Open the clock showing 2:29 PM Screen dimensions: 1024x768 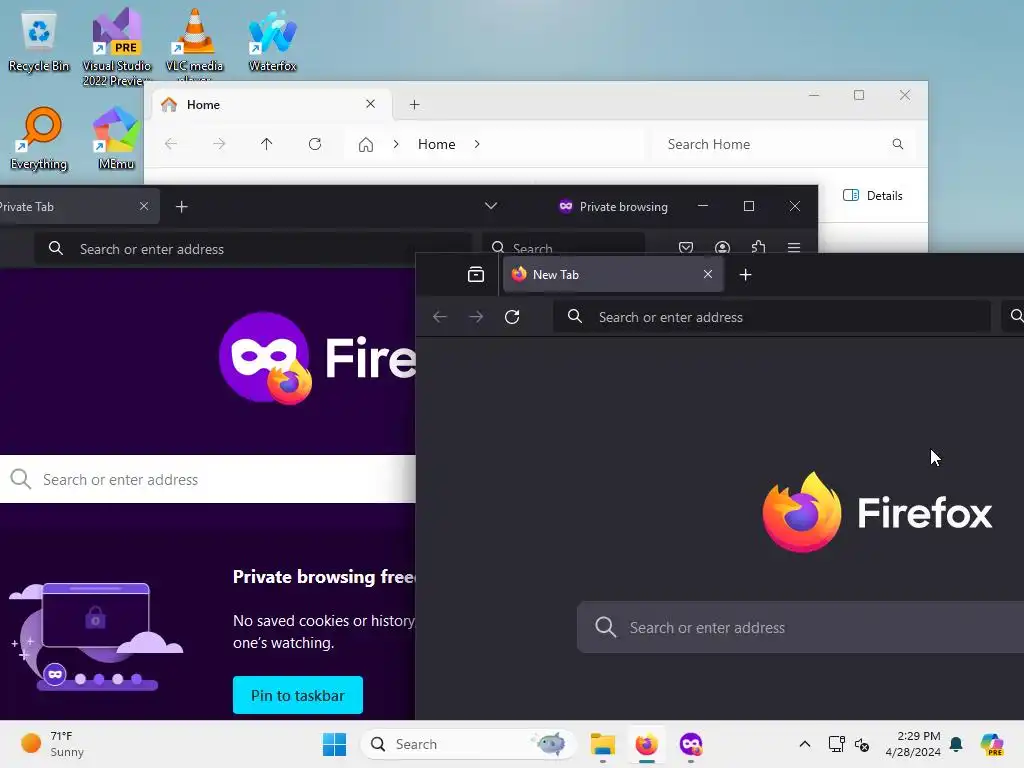coord(913,744)
